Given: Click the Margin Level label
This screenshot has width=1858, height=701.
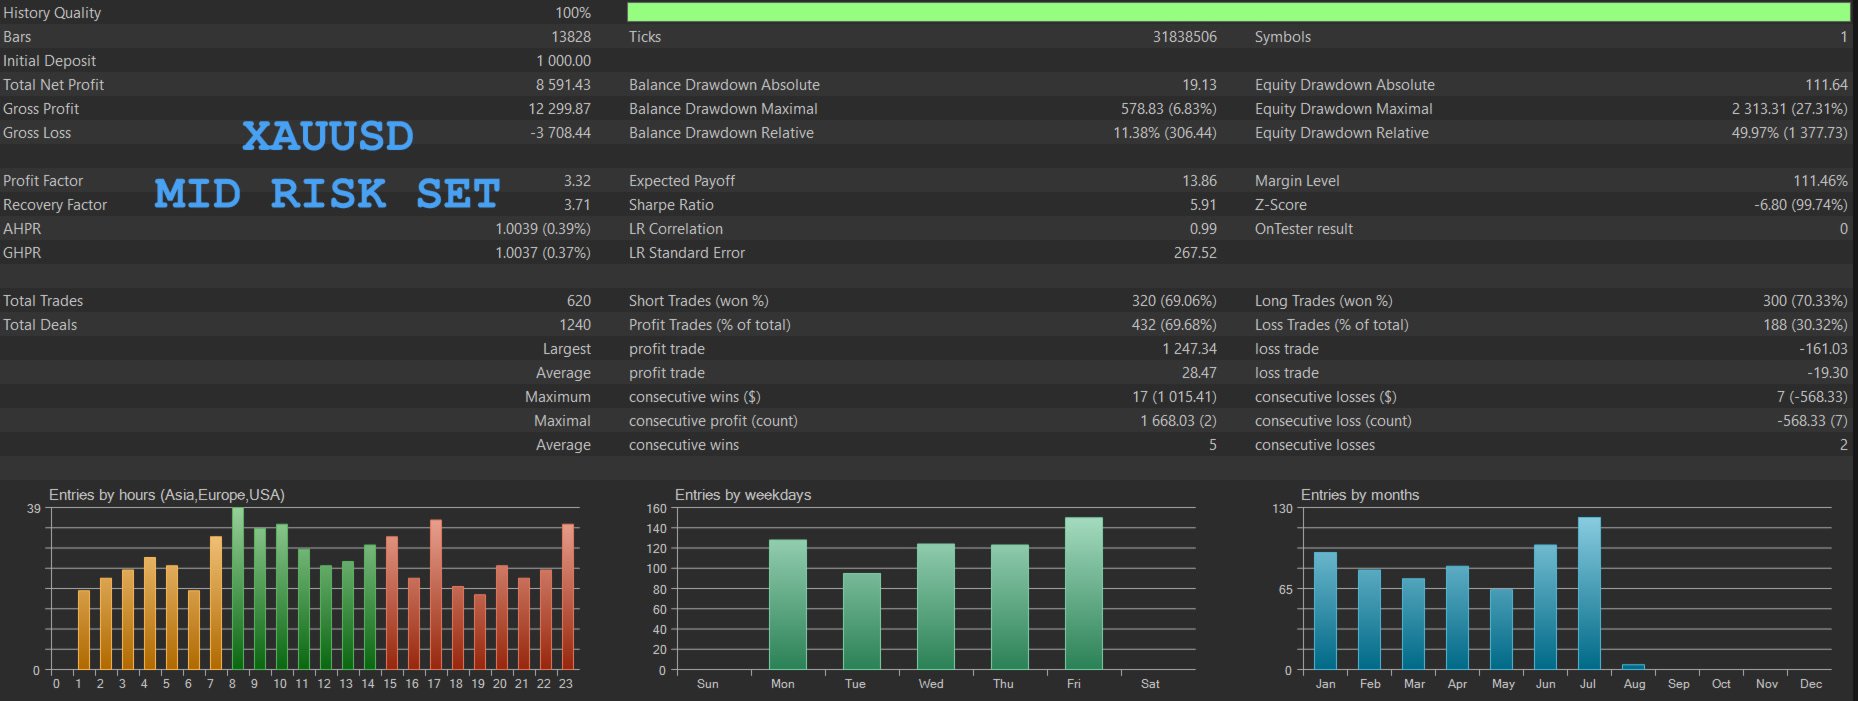Looking at the screenshot, I should point(1297,181).
